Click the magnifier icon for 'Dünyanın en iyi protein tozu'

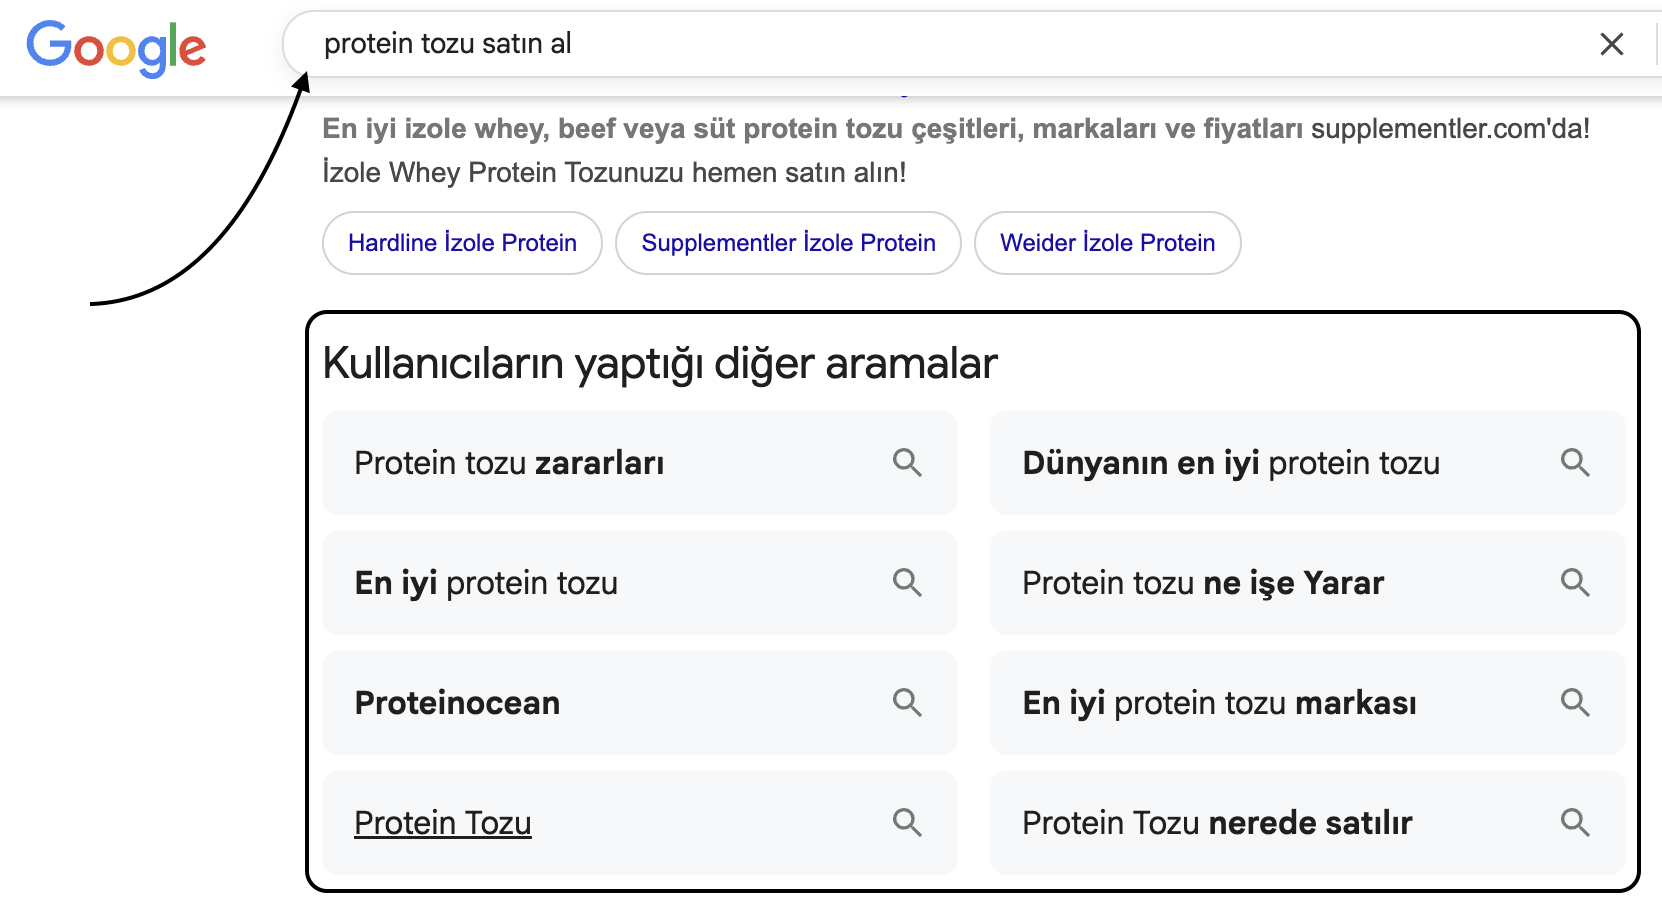(1576, 463)
